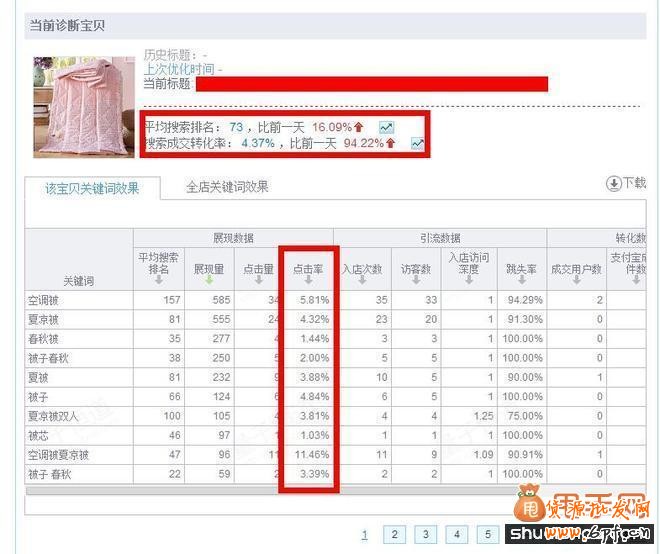The width and height of the screenshot is (660, 554).
Task: Click the 引流数据 group header
Action: [x=440, y=238]
